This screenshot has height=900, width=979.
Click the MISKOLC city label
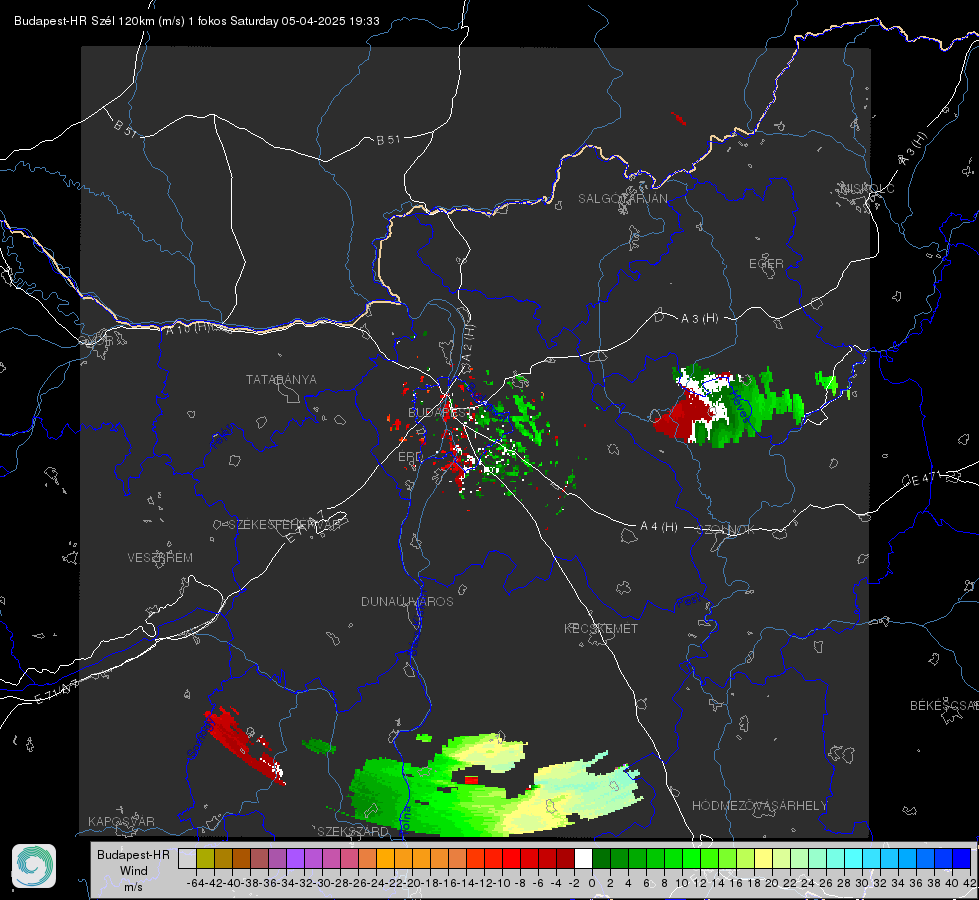click(x=867, y=188)
